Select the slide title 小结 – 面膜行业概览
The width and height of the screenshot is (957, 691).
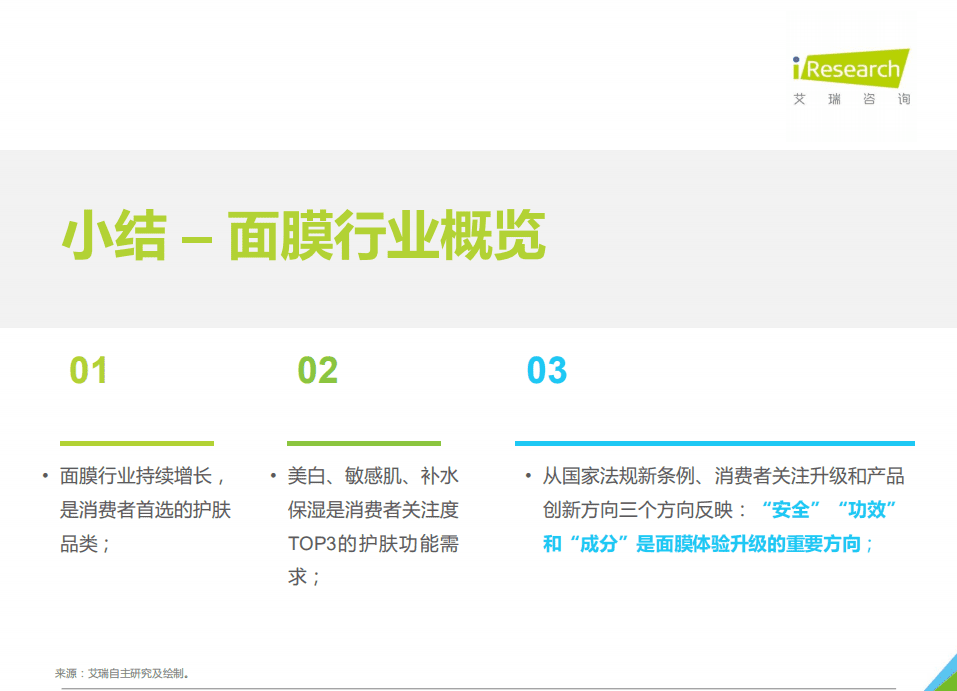coord(303,234)
